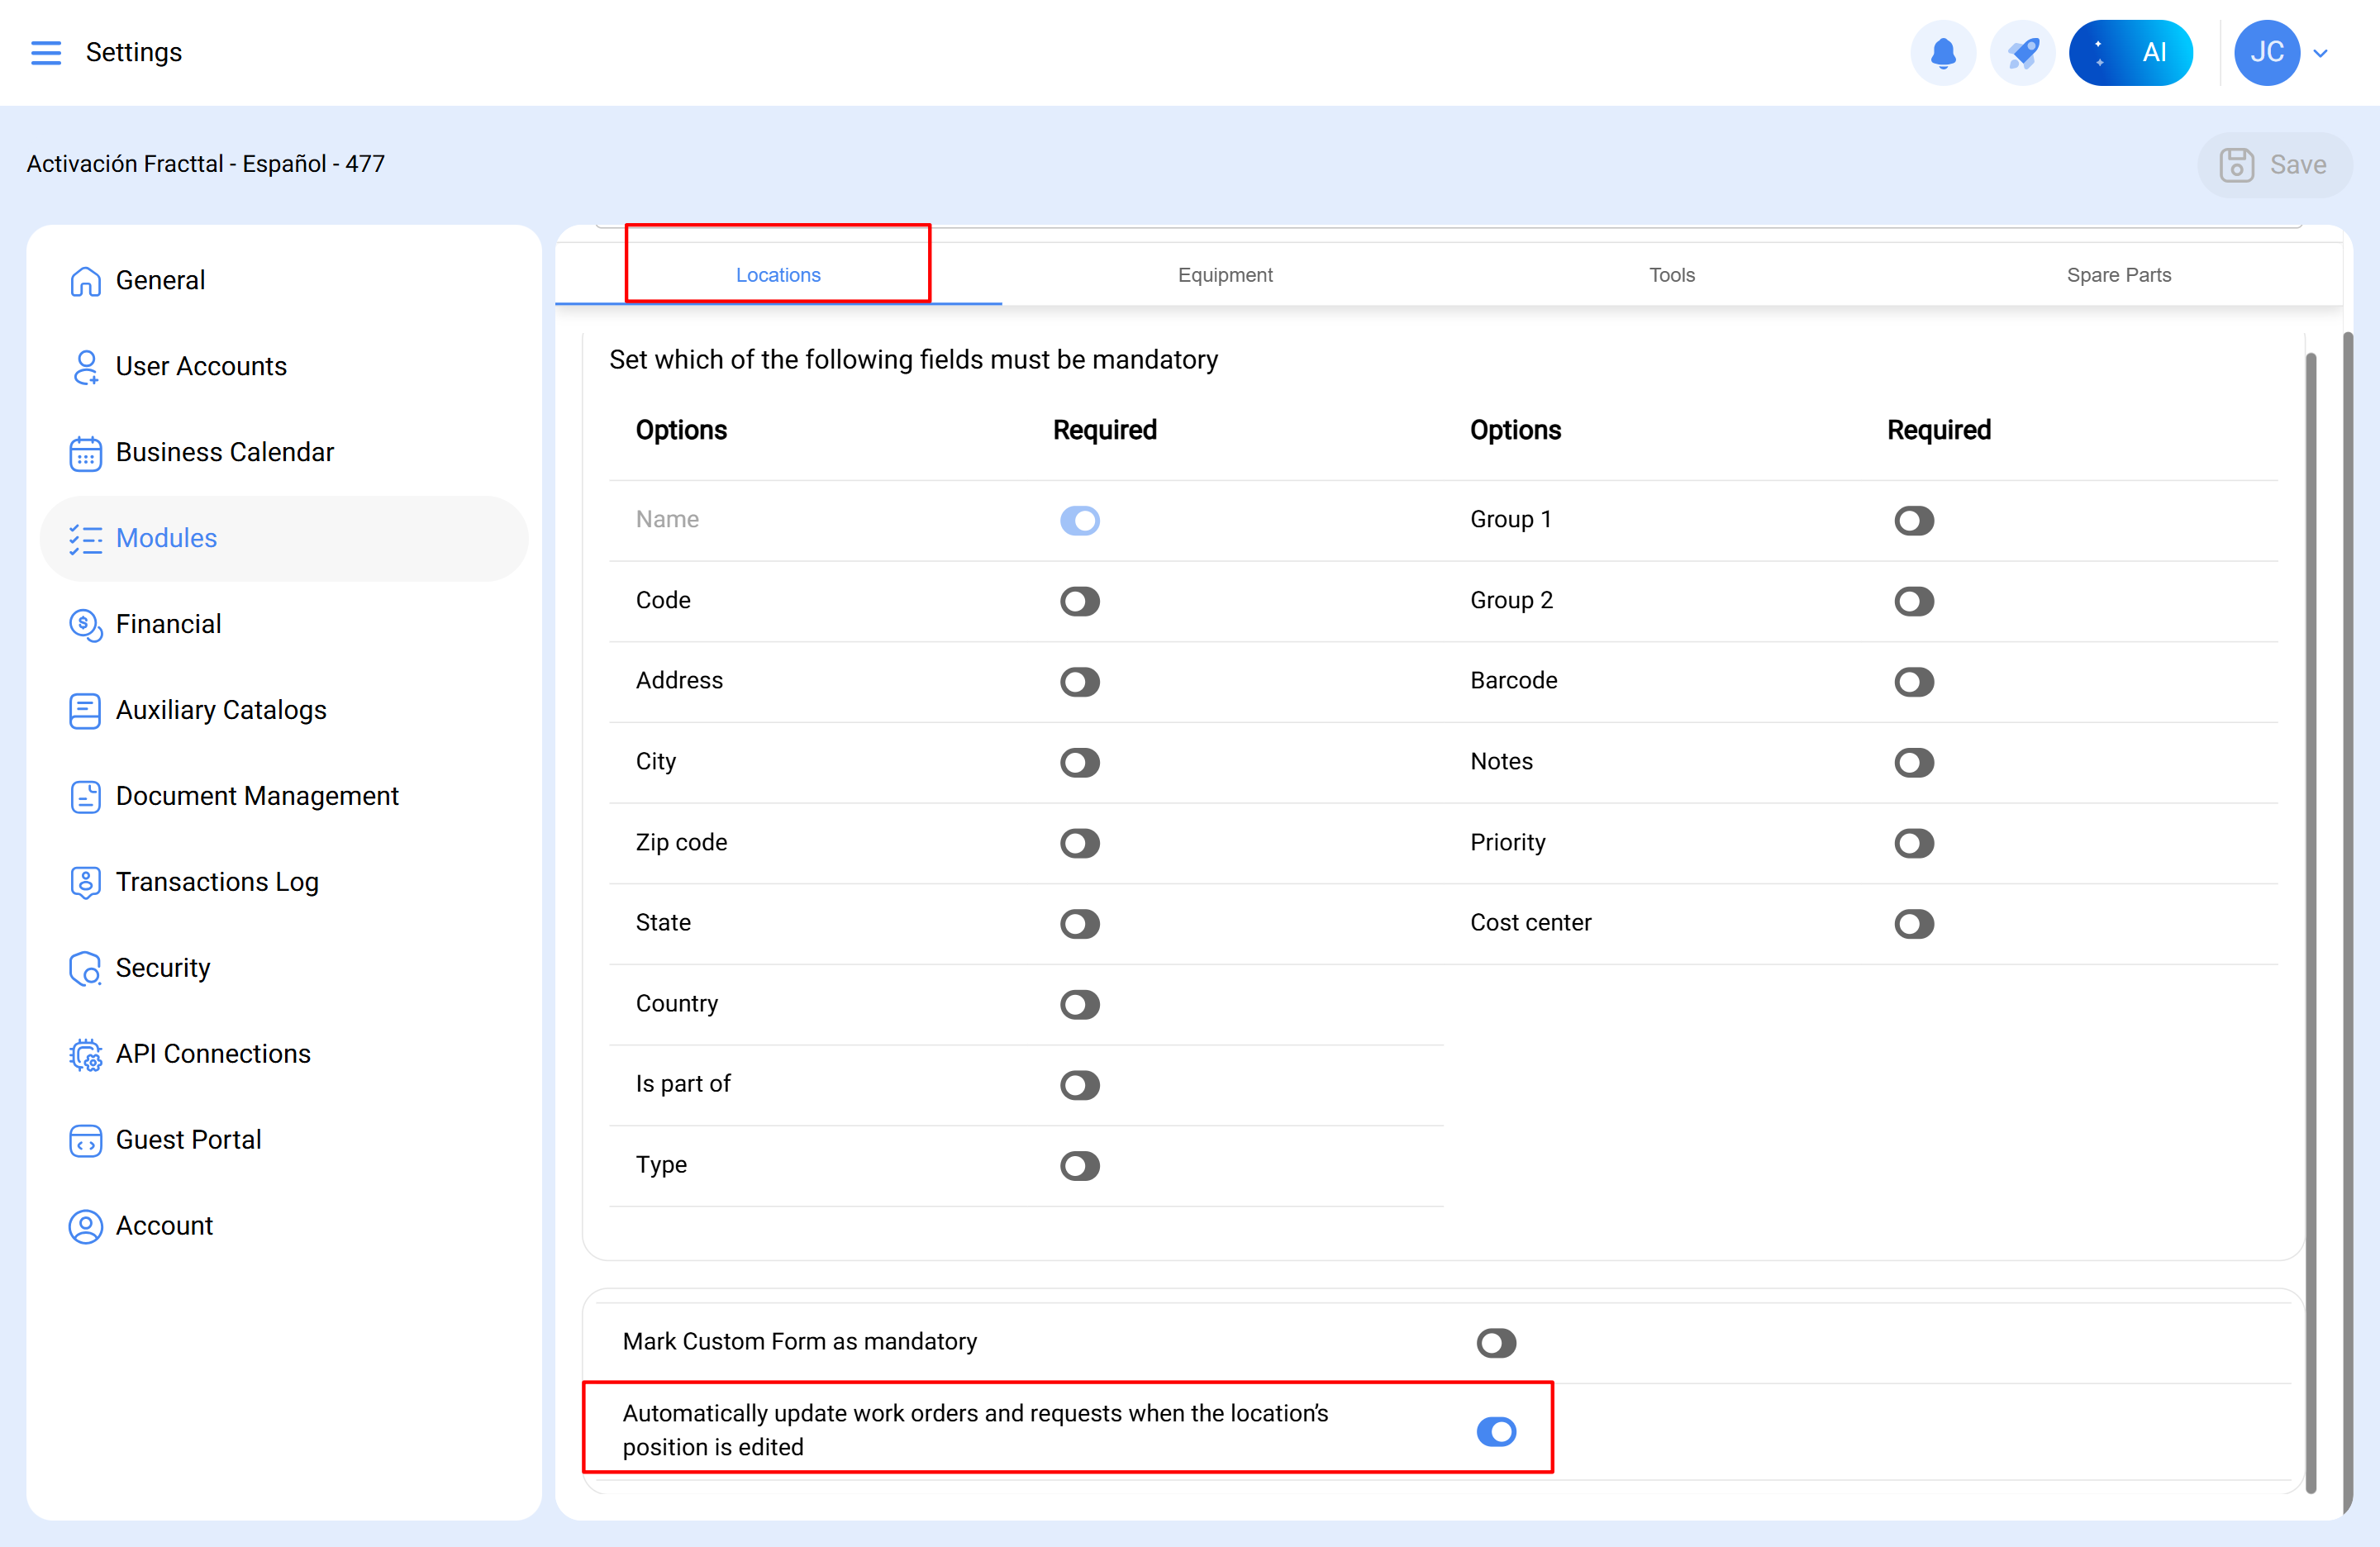Enable the Barcode required toggle
2380x1547 pixels.
(1913, 682)
